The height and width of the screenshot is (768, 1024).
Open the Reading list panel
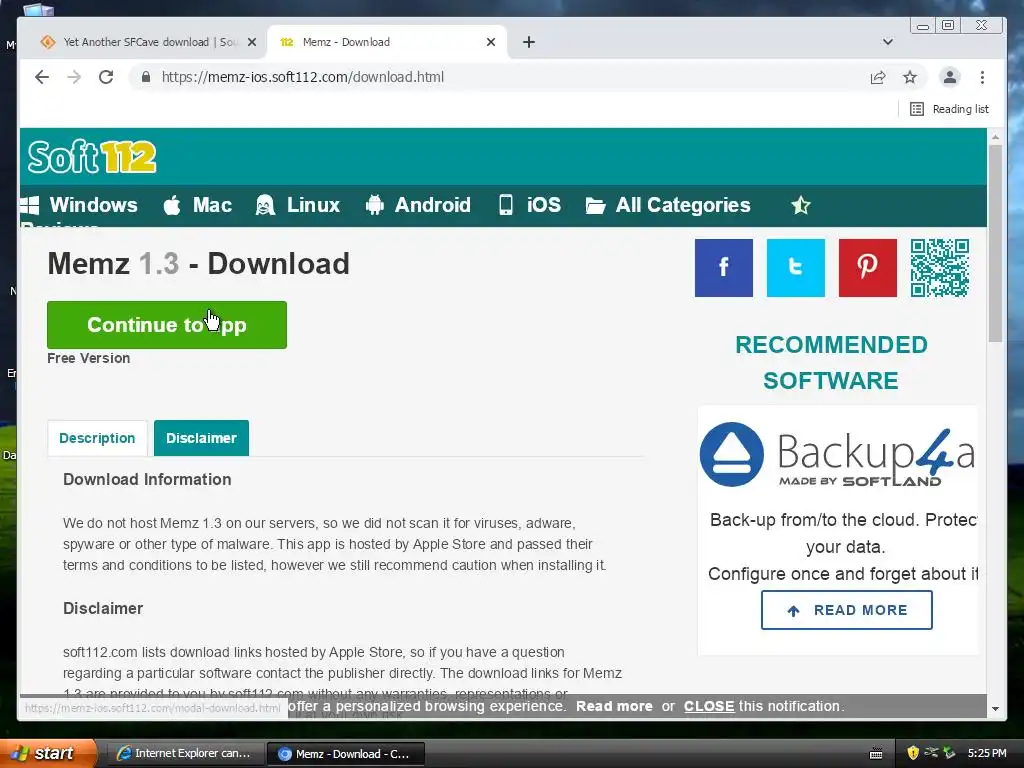[x=950, y=109]
